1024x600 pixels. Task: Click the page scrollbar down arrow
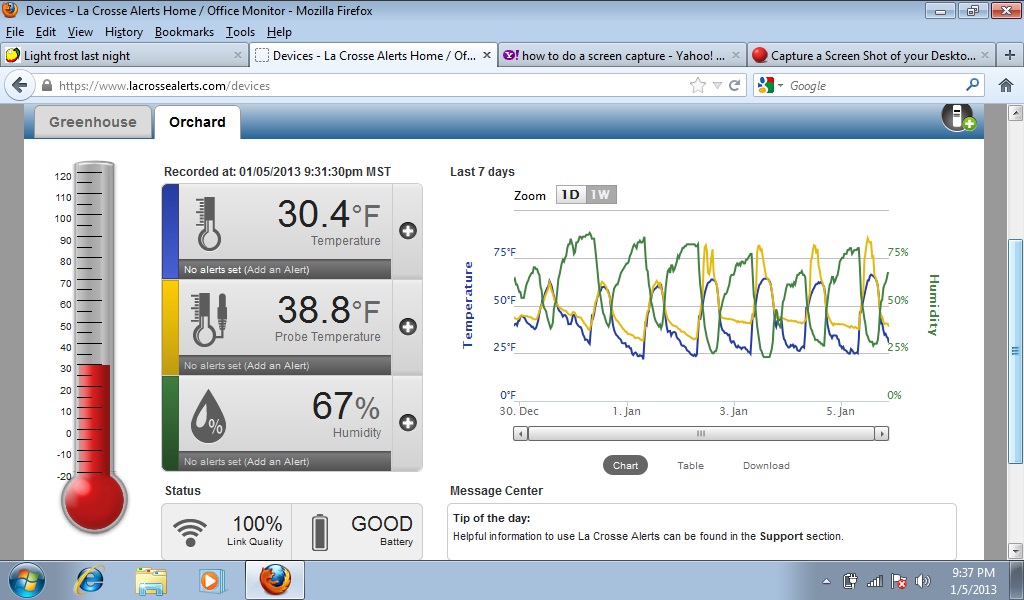pyautogui.click(x=1016, y=551)
